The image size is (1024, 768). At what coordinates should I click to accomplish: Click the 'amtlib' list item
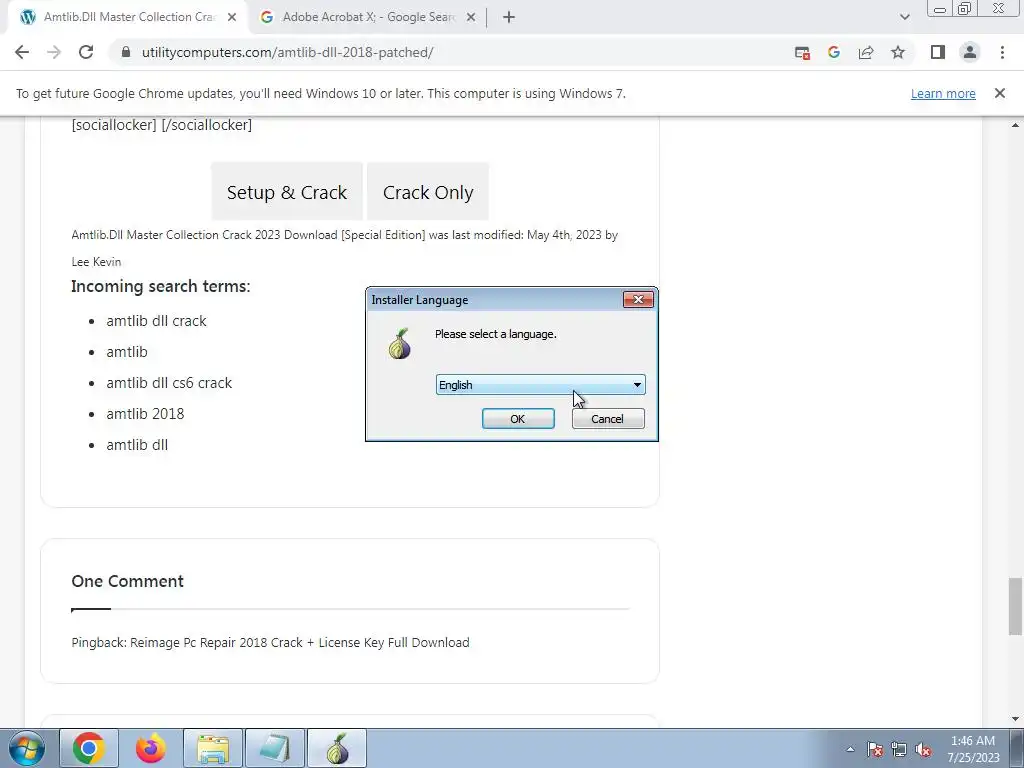tap(127, 352)
